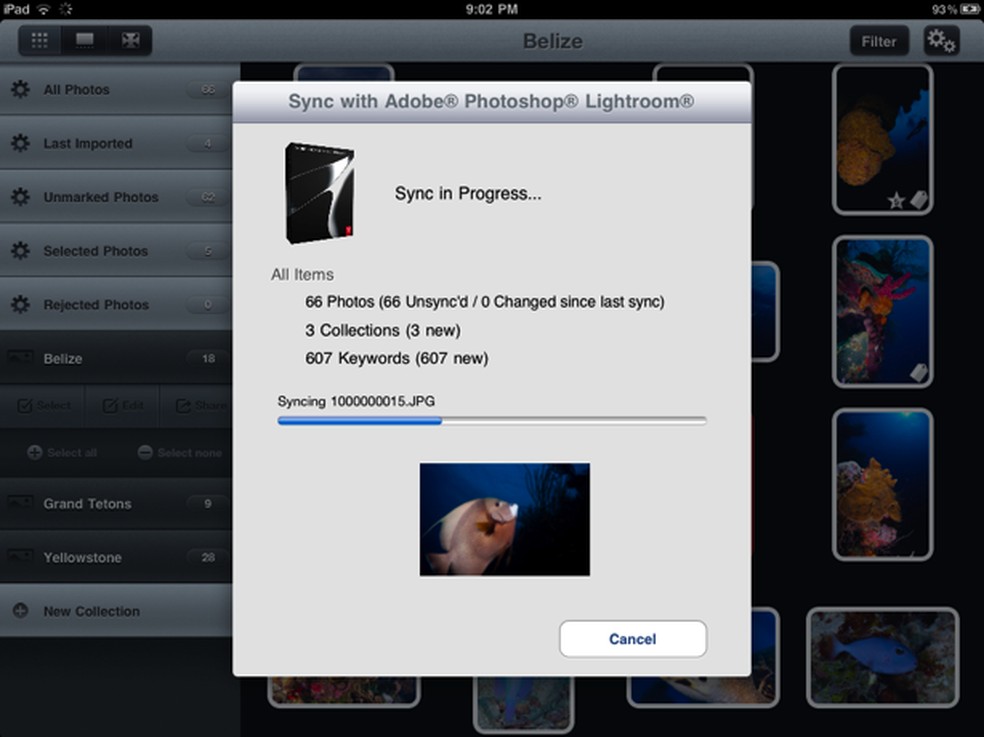Click the fish preview image in dialog

point(505,519)
